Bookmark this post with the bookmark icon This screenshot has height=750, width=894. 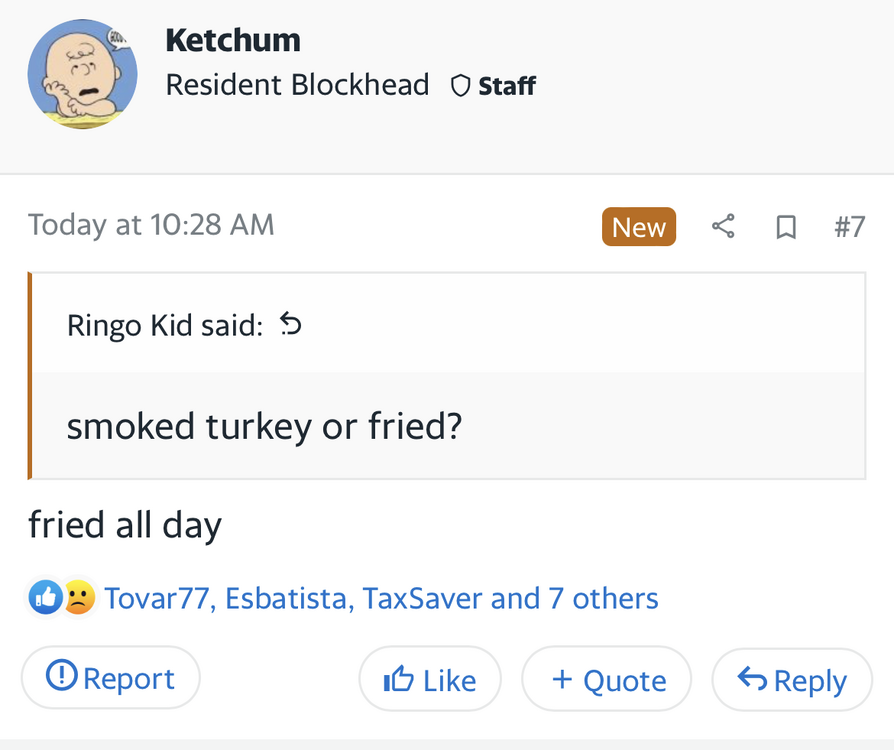coord(786,228)
